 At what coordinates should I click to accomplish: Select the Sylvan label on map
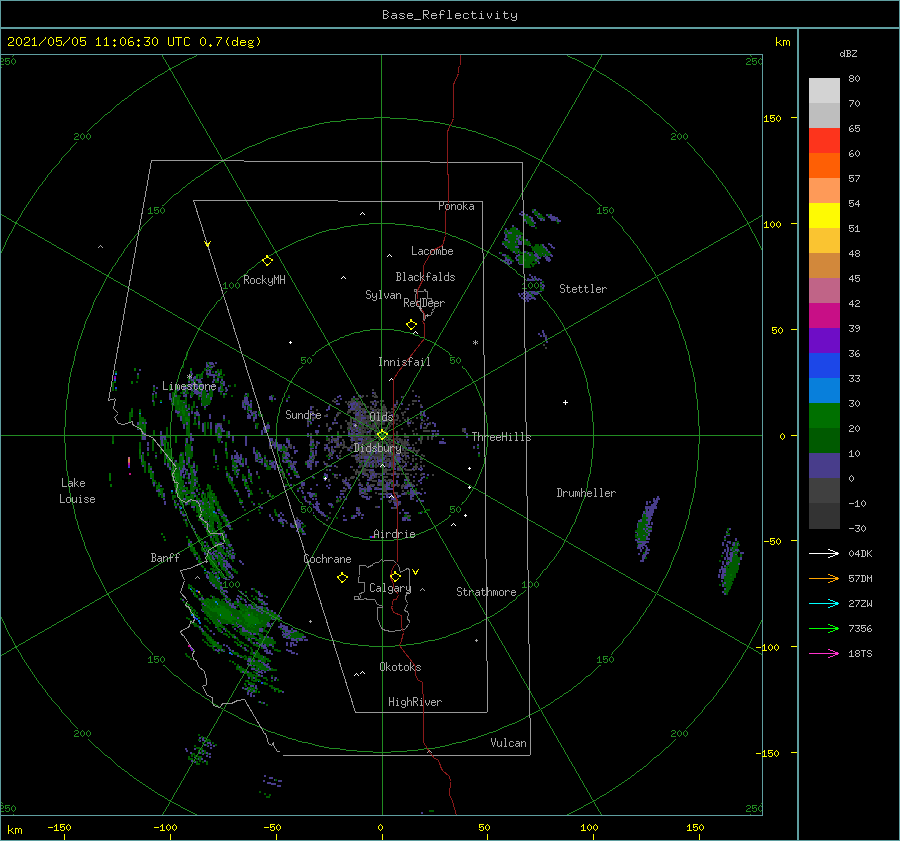coord(383,295)
